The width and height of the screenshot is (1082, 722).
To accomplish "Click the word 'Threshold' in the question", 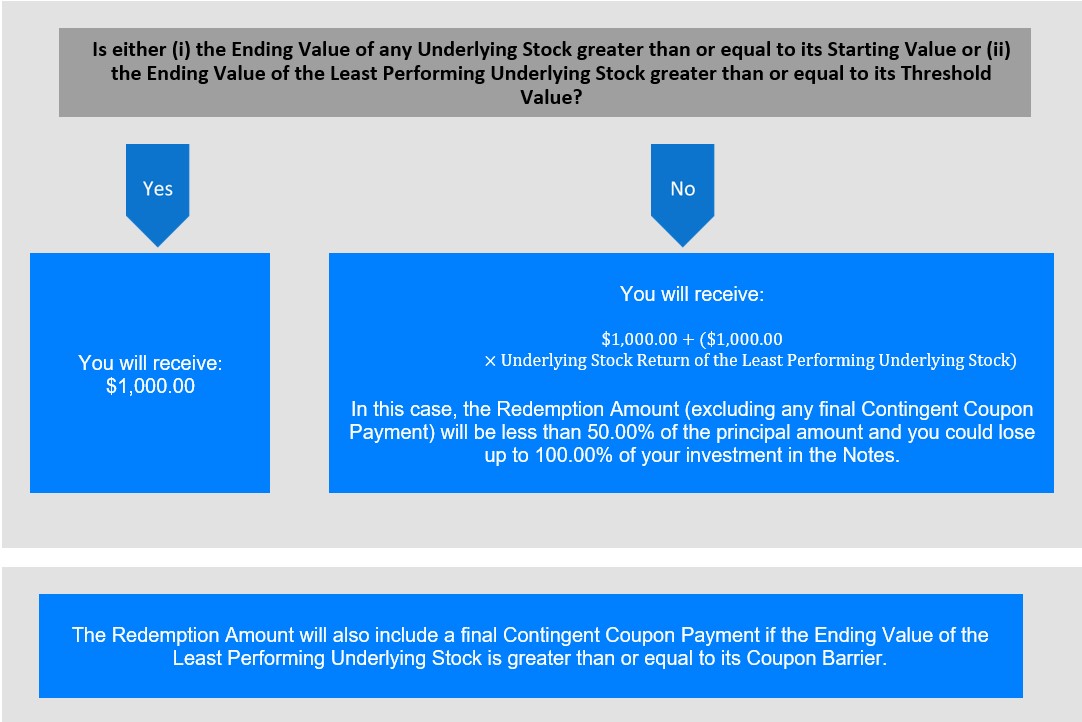I will pos(946,73).
